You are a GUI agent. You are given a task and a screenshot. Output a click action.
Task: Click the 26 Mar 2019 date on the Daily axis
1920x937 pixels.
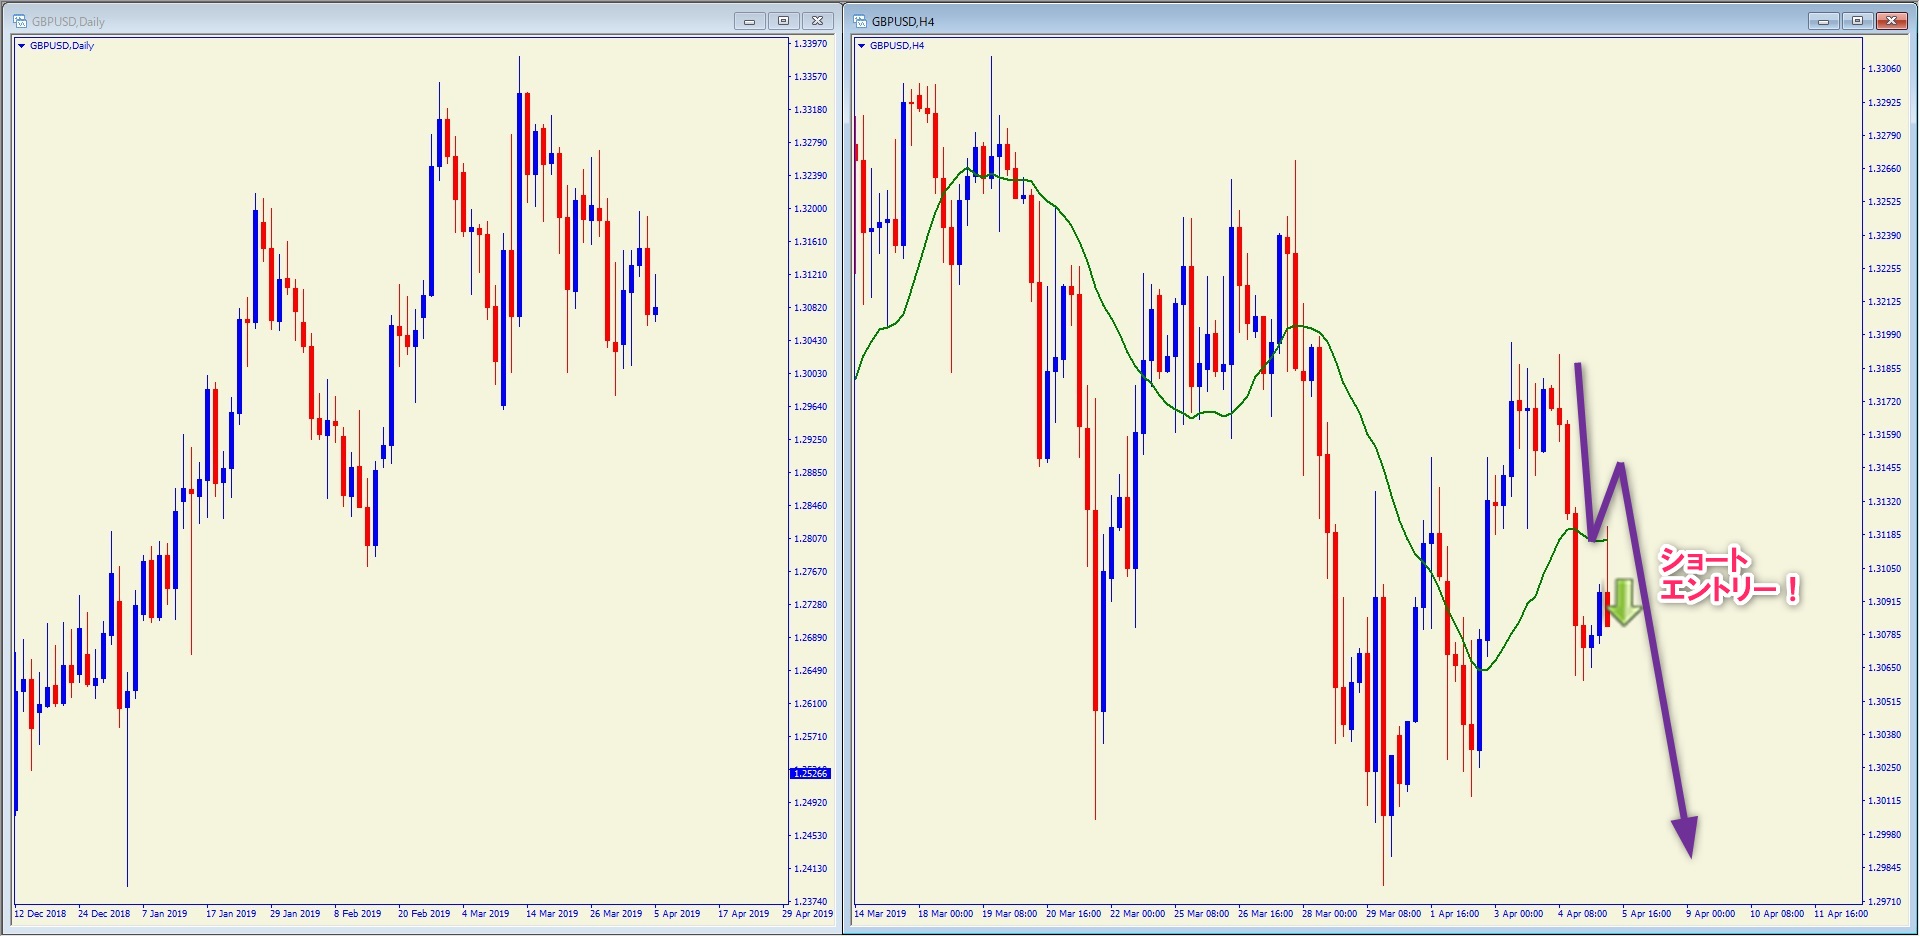click(616, 914)
